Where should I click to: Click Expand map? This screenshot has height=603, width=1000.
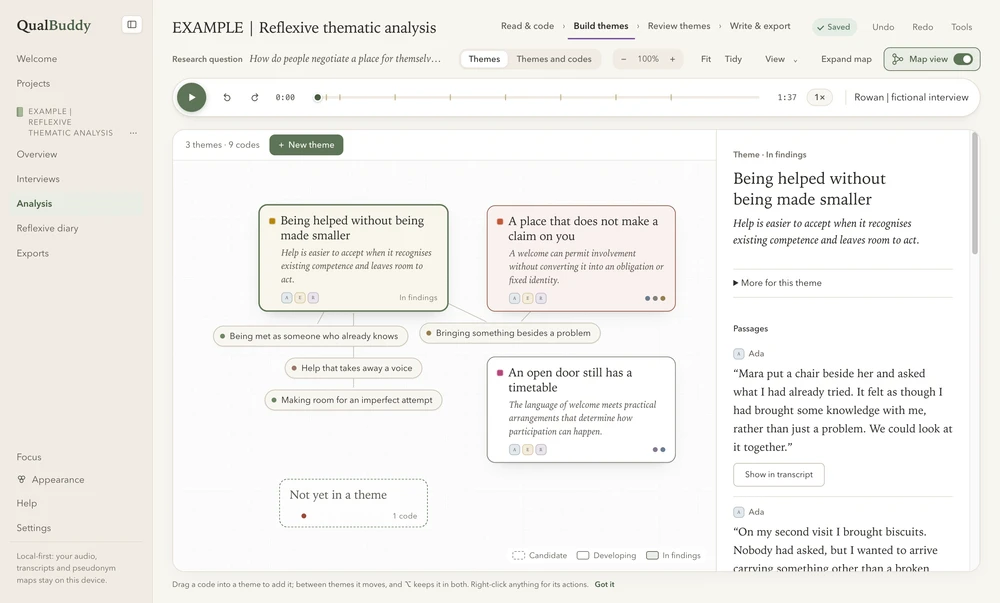click(846, 59)
